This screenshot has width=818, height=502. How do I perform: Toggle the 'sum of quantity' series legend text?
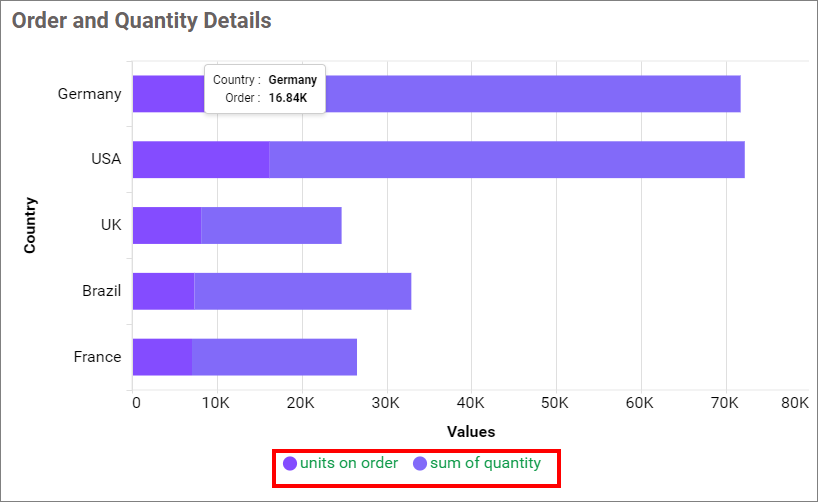point(485,463)
